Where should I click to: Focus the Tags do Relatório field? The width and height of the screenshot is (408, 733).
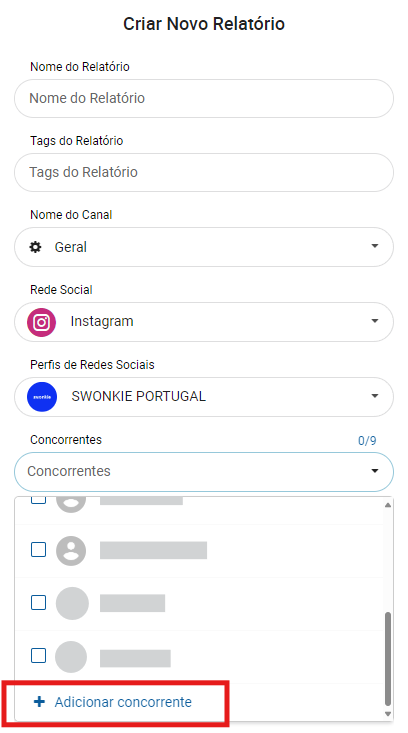point(204,172)
